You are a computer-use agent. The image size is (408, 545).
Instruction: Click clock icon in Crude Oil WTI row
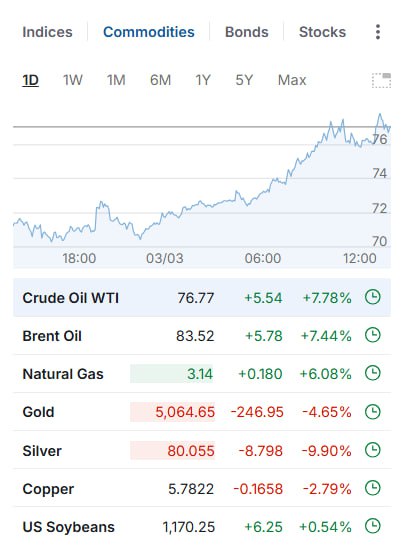pos(373,298)
